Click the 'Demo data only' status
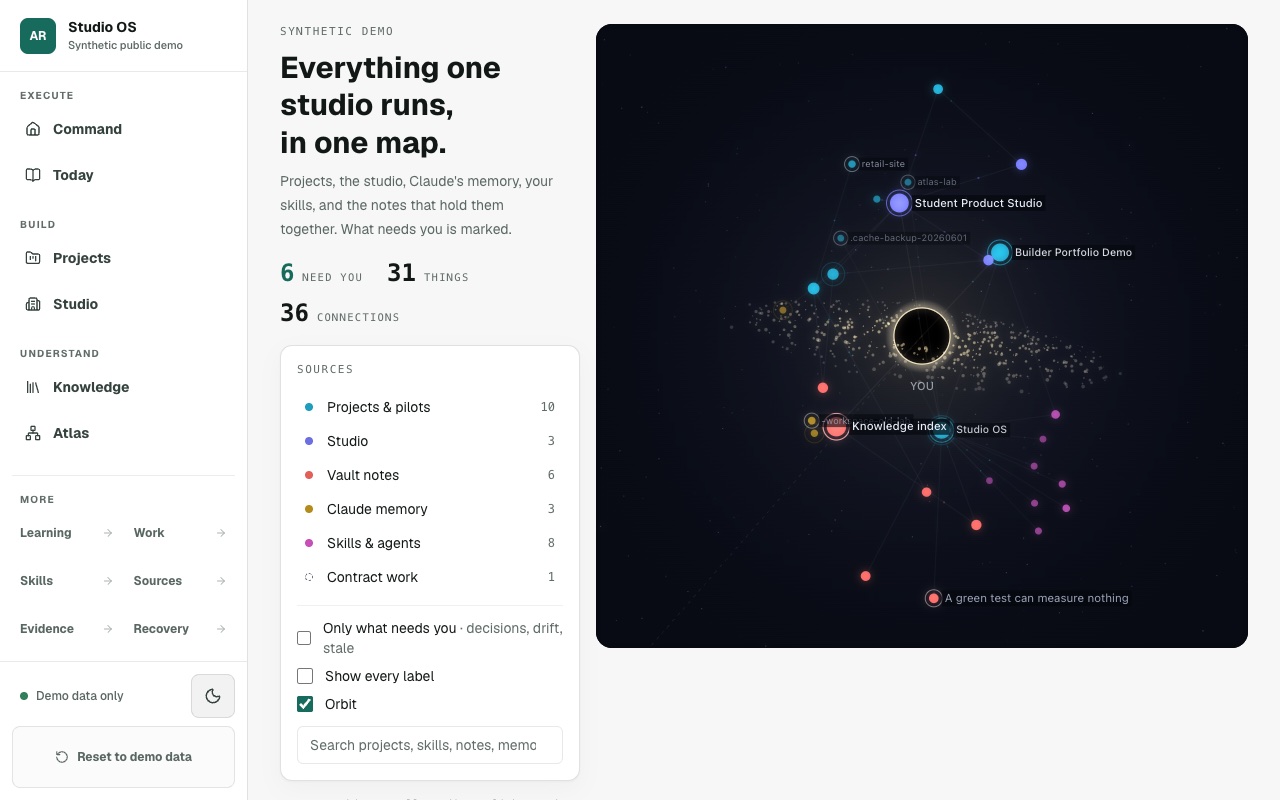 (x=72, y=696)
